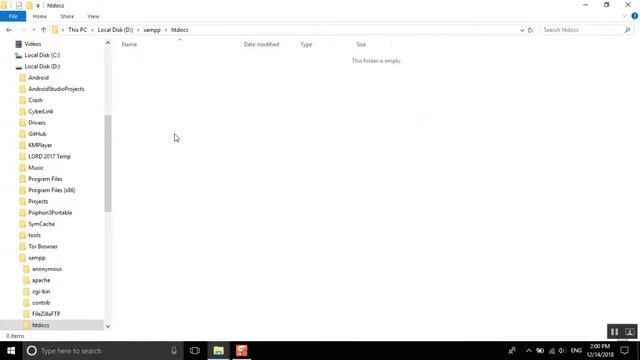The image size is (640, 360).
Task: Select the xampp folder in tree
Action: [x=37, y=258]
